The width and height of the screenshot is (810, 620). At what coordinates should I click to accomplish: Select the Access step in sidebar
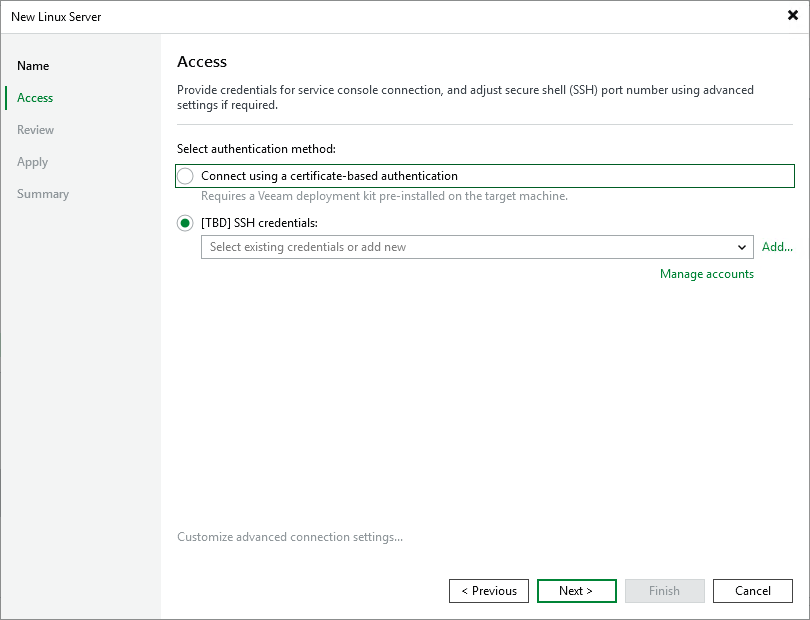tap(35, 98)
